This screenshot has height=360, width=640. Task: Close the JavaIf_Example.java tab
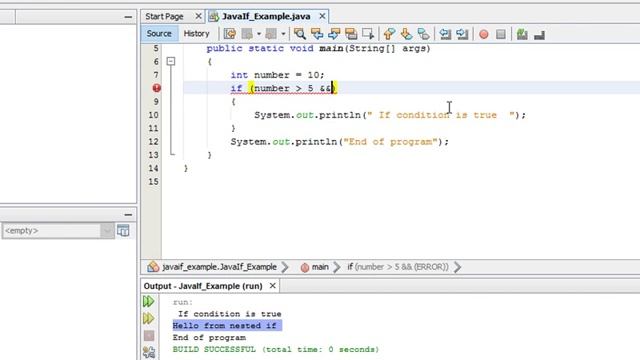(x=322, y=16)
